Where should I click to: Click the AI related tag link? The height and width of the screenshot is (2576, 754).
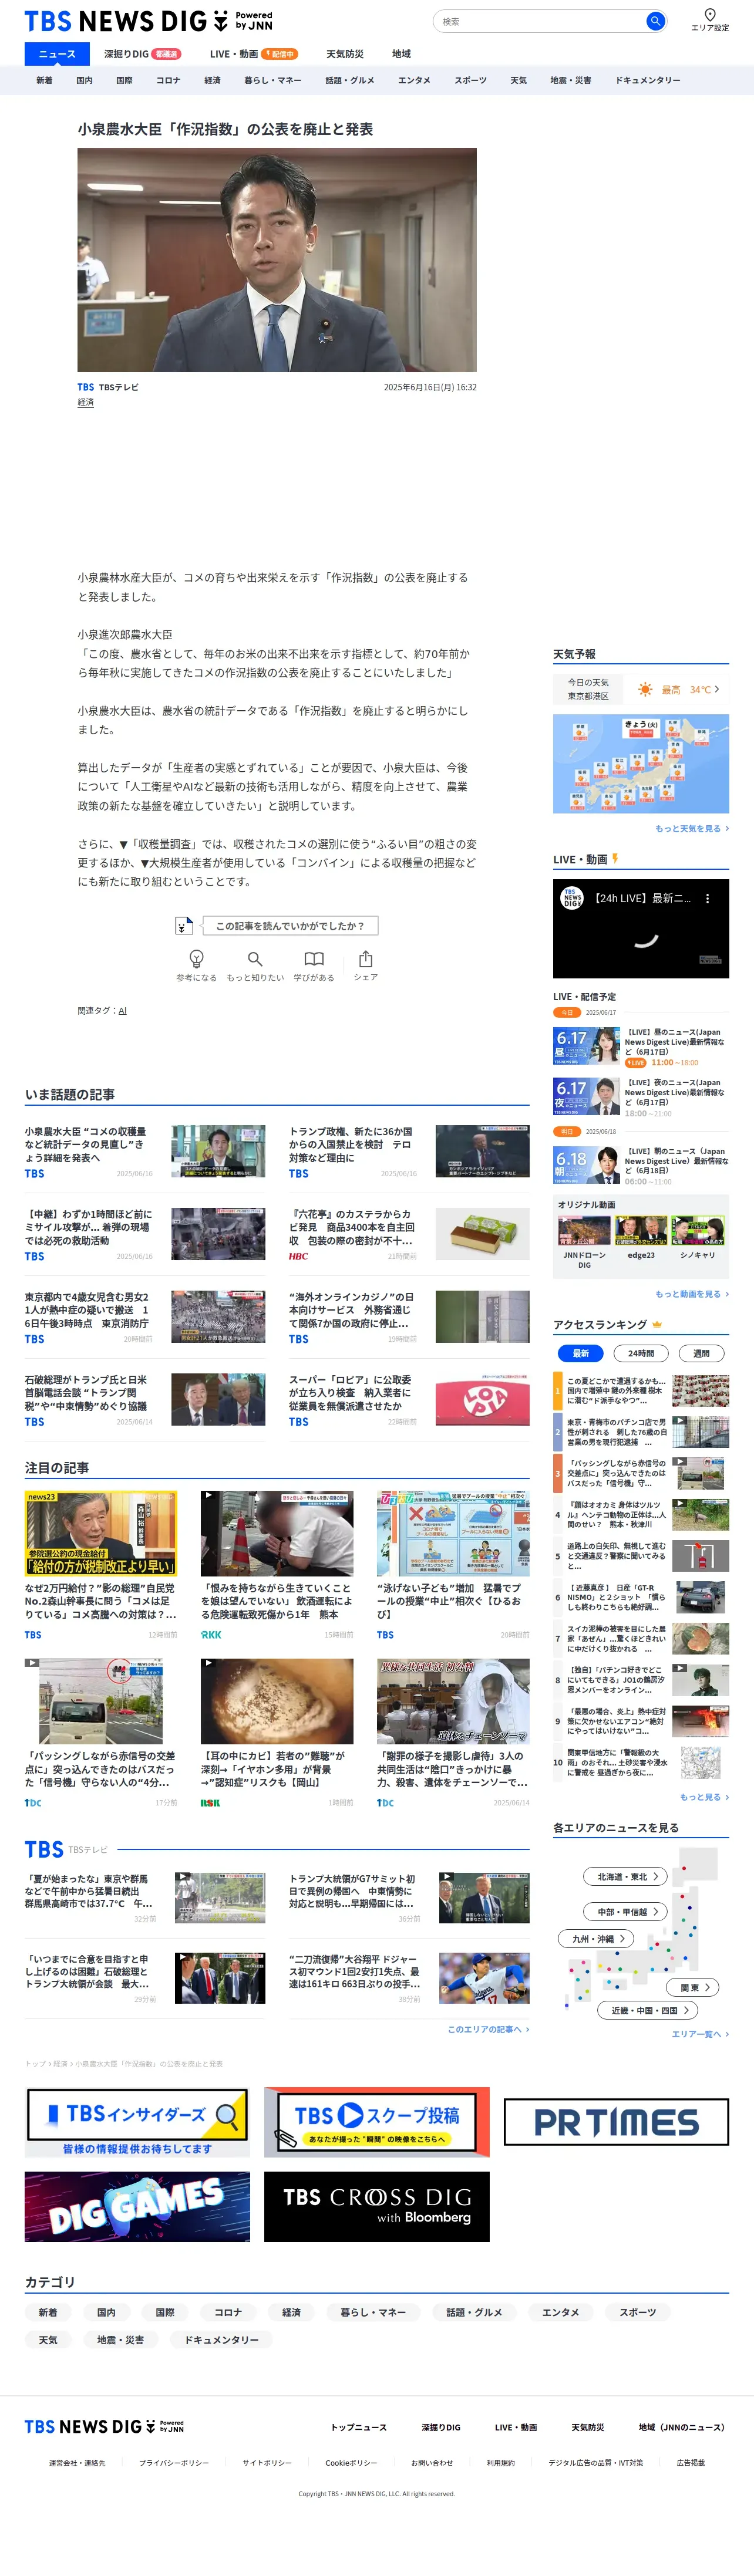coord(122,1011)
